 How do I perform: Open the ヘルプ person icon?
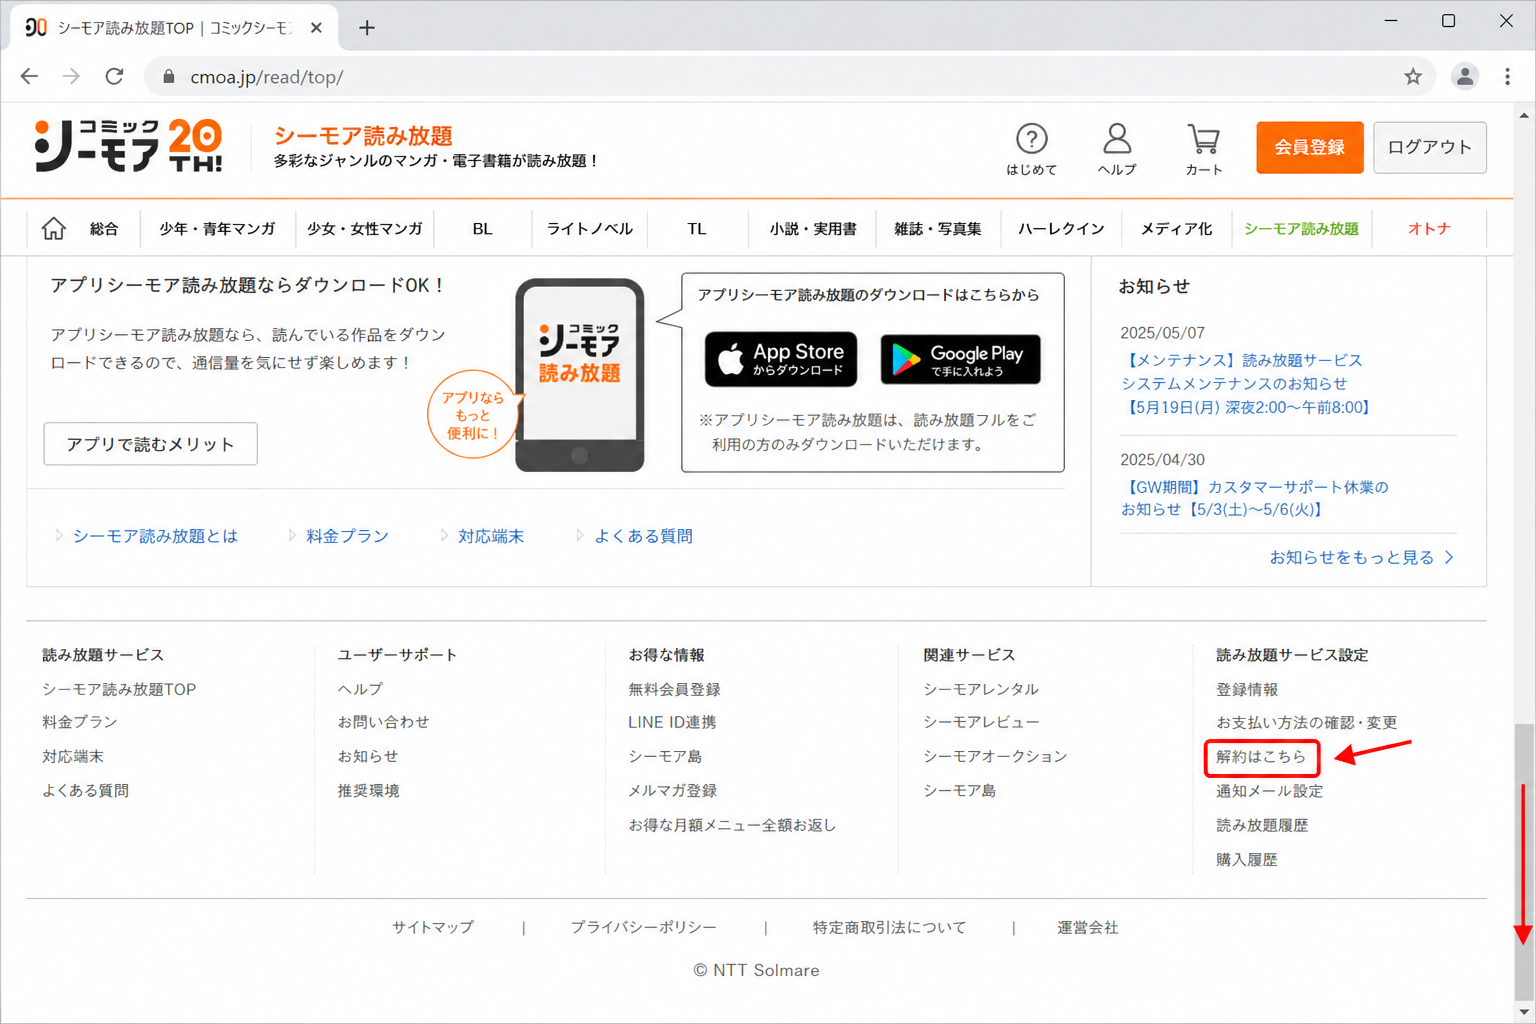1117,149
